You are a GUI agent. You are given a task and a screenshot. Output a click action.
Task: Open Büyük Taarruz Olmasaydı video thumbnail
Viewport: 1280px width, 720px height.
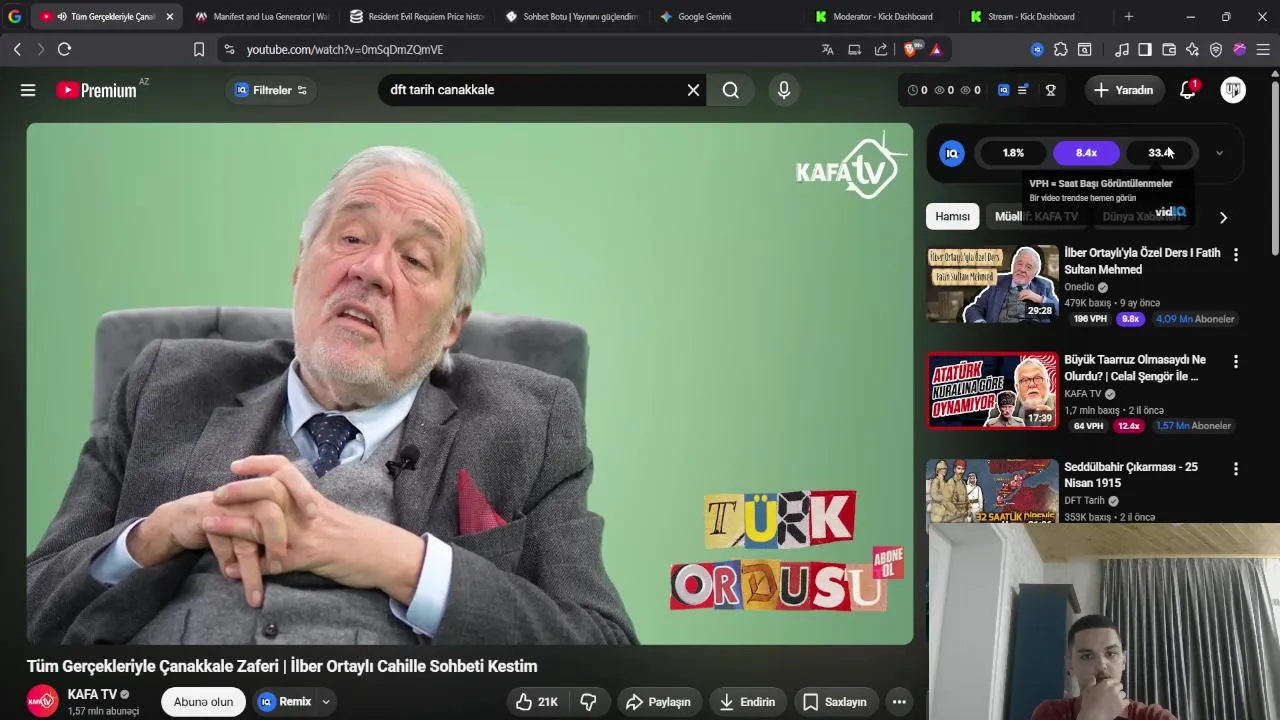[x=992, y=390]
